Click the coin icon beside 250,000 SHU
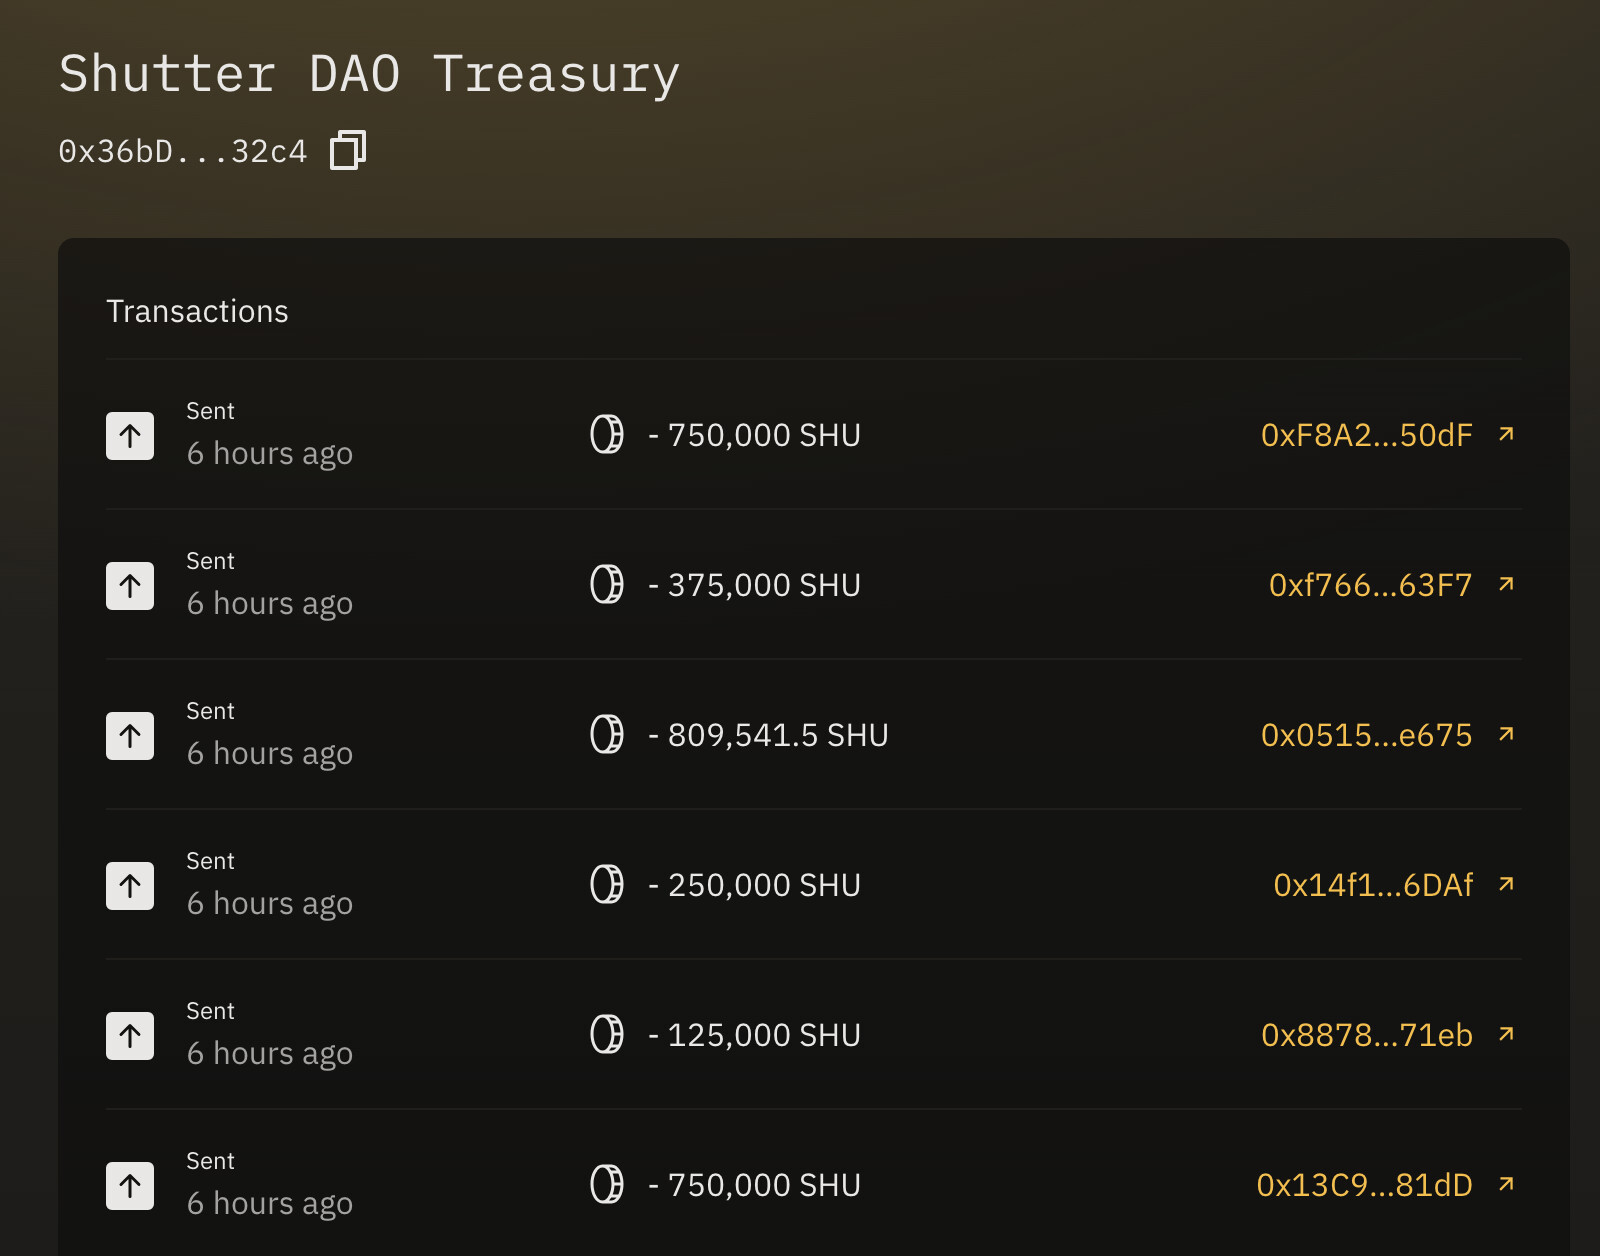Viewport: 1600px width, 1256px height. click(x=607, y=884)
